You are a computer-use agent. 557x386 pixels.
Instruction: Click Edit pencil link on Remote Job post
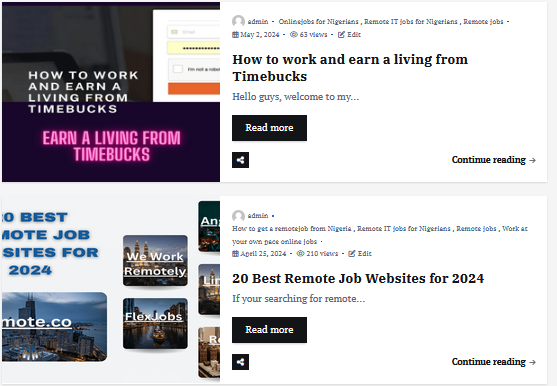coord(360,254)
